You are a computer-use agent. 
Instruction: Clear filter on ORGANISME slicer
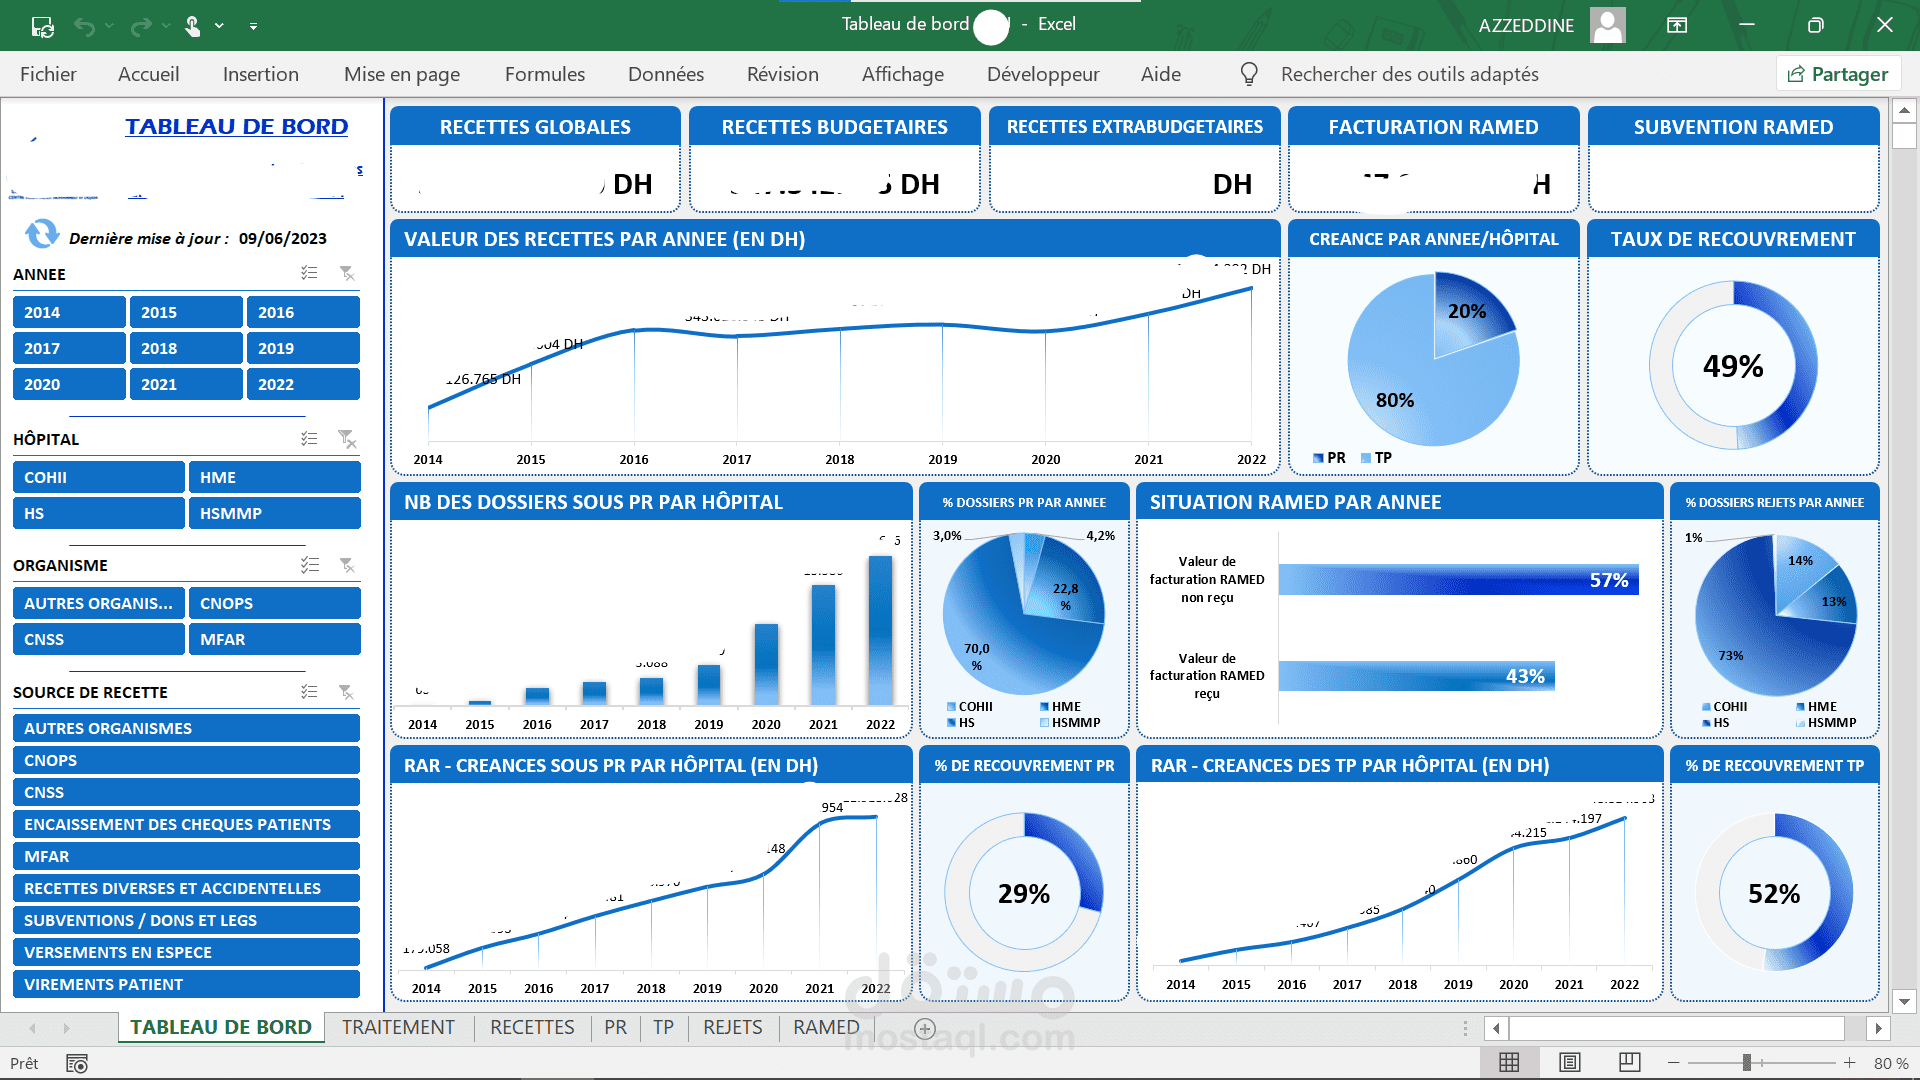tap(347, 565)
